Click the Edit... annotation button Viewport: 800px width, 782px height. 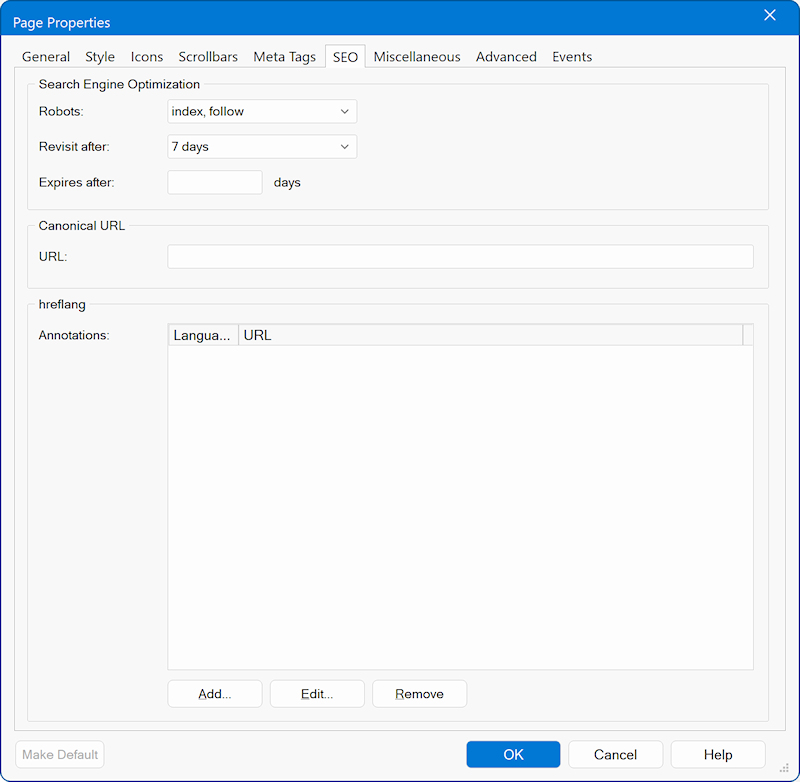(x=317, y=694)
